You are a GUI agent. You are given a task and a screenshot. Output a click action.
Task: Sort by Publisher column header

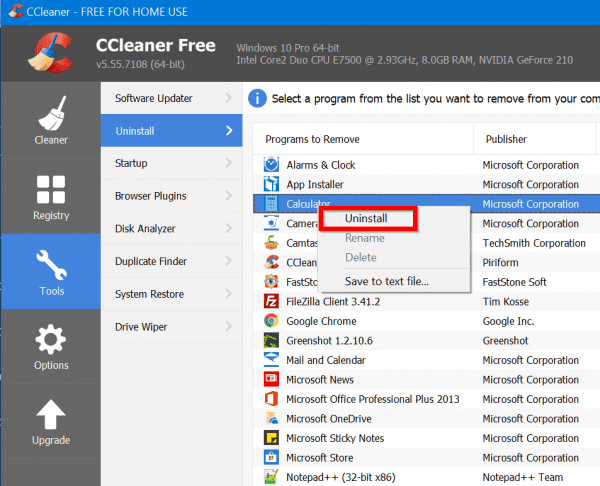point(506,139)
